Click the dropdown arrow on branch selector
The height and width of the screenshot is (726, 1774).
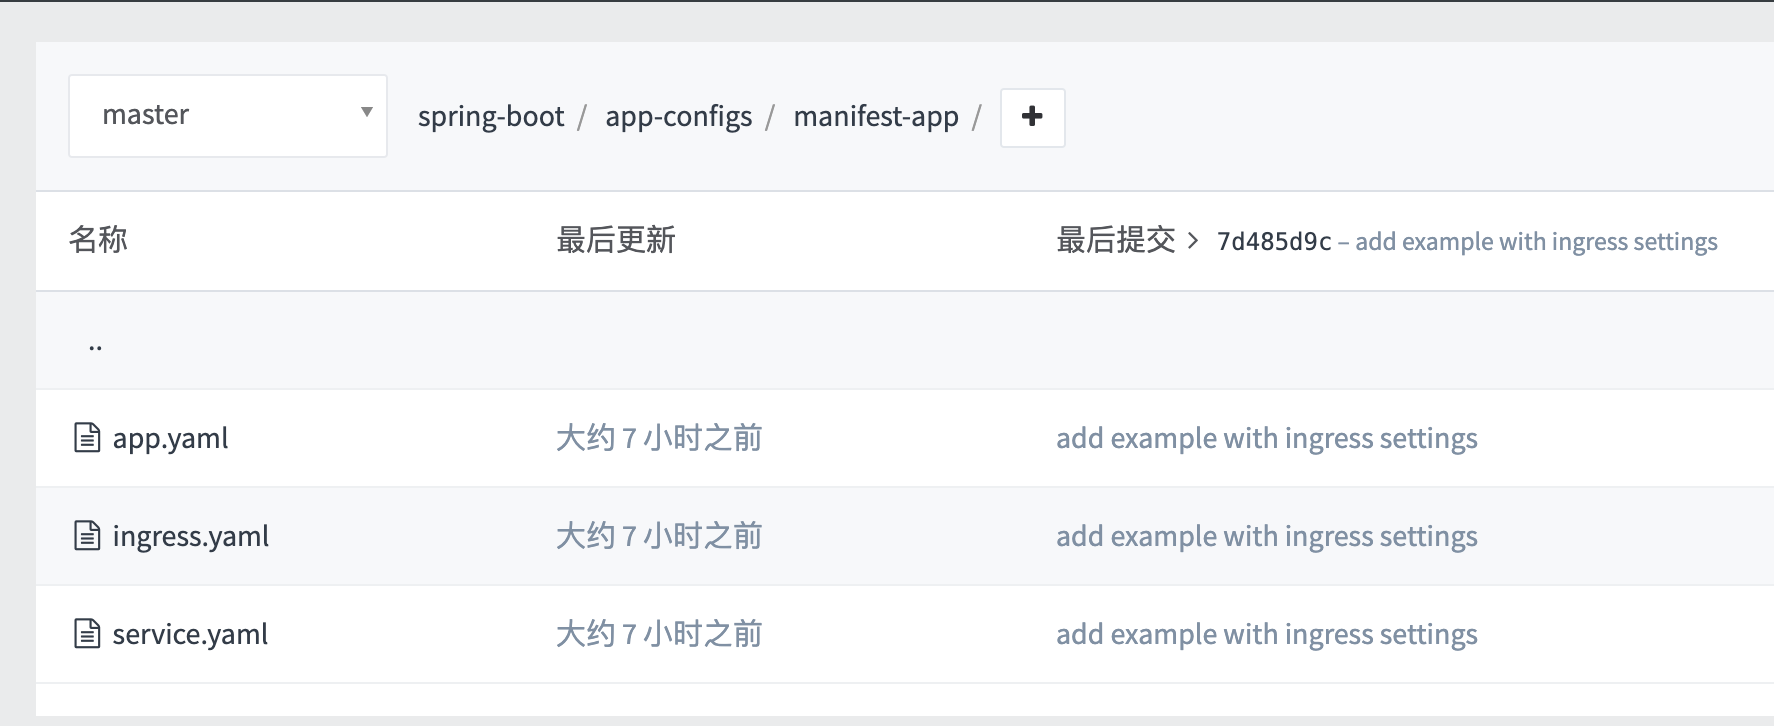pos(367,113)
